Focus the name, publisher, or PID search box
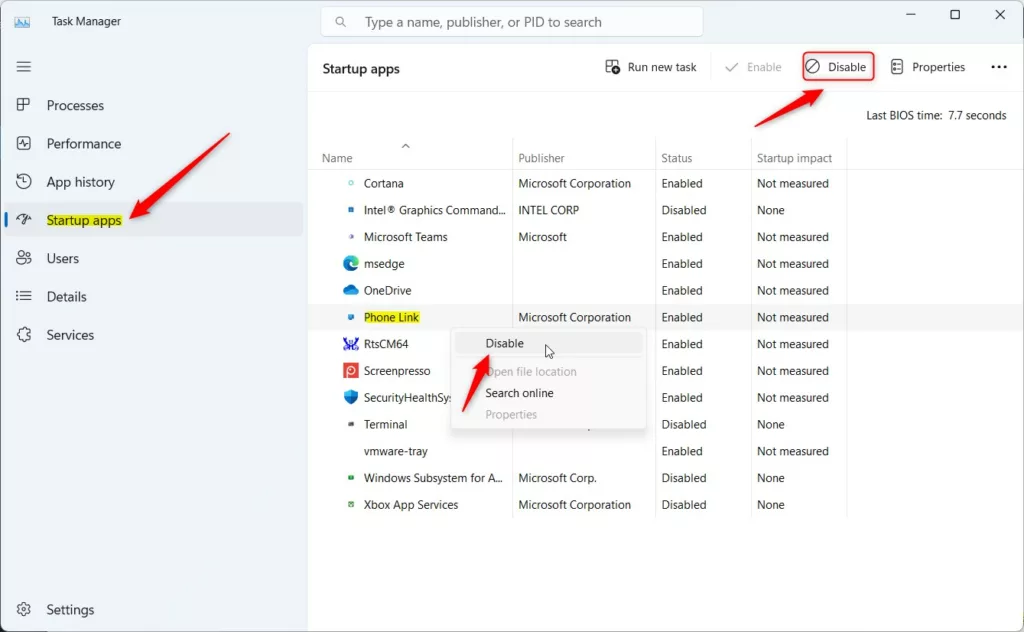The image size is (1024, 632). pyautogui.click(x=511, y=22)
